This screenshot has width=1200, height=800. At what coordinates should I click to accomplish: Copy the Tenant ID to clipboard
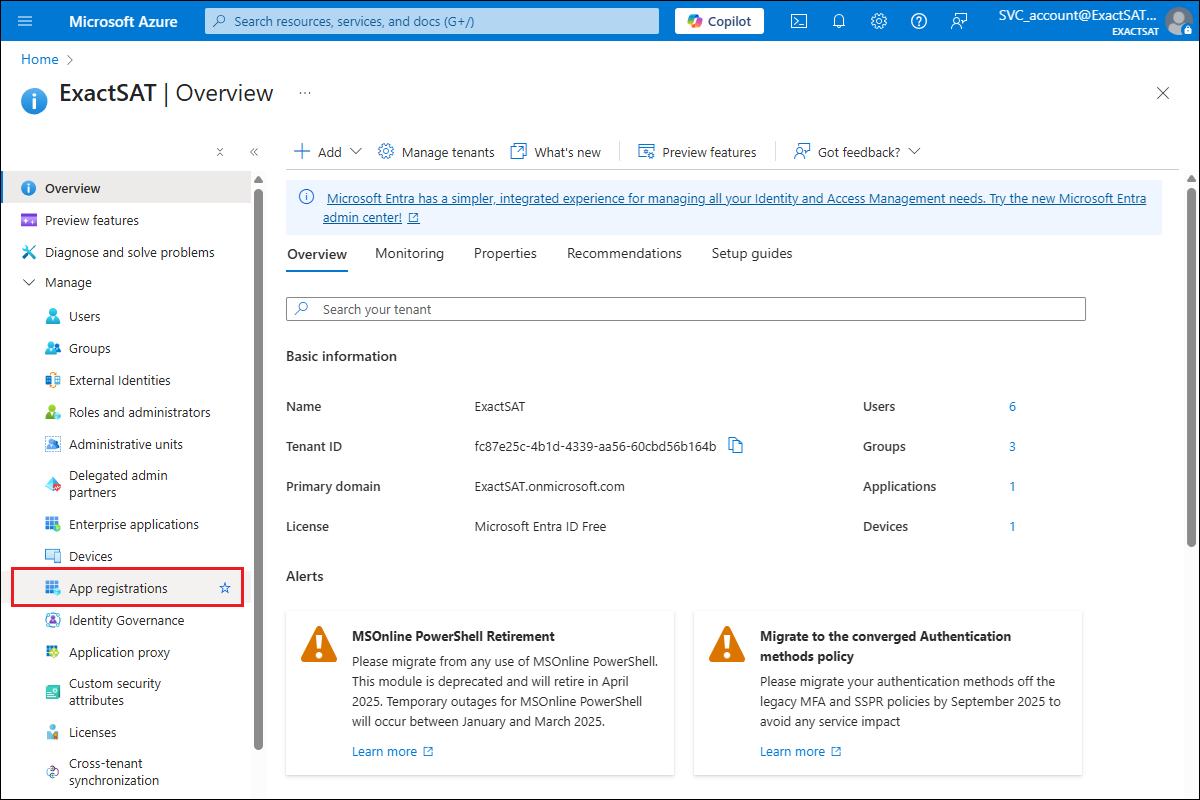(736, 446)
